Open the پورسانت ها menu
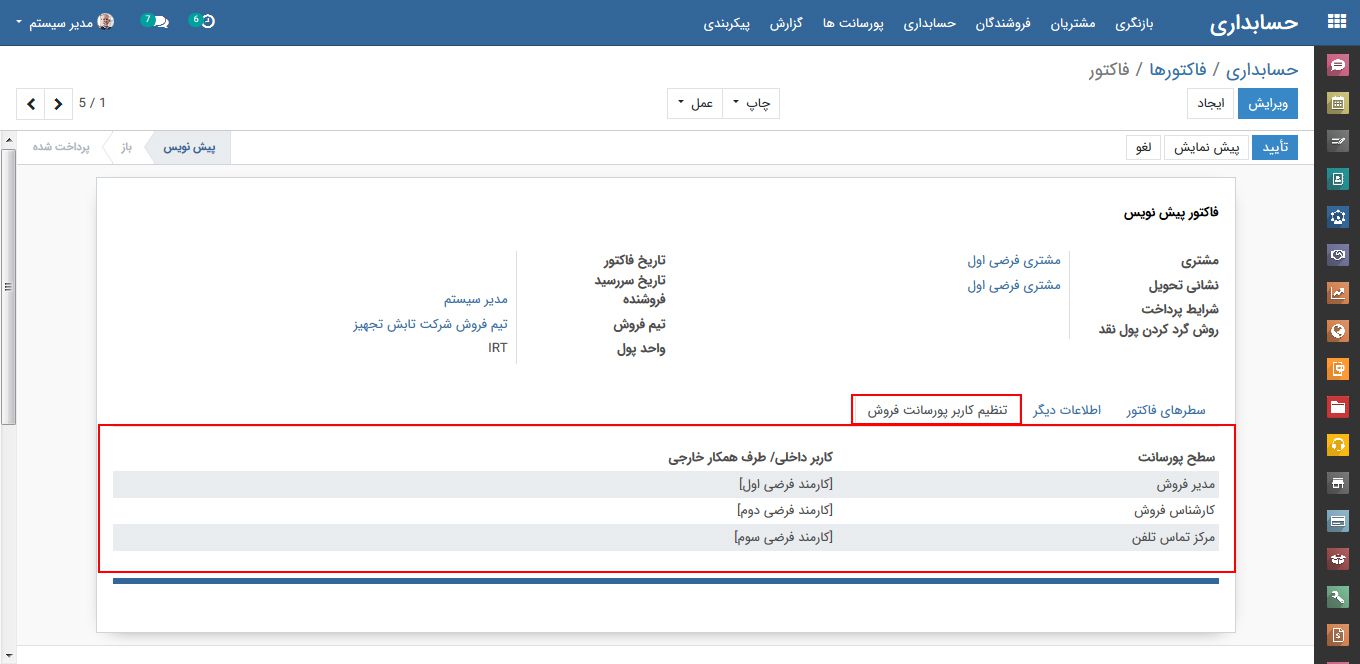The image size is (1360, 664). click(853, 22)
